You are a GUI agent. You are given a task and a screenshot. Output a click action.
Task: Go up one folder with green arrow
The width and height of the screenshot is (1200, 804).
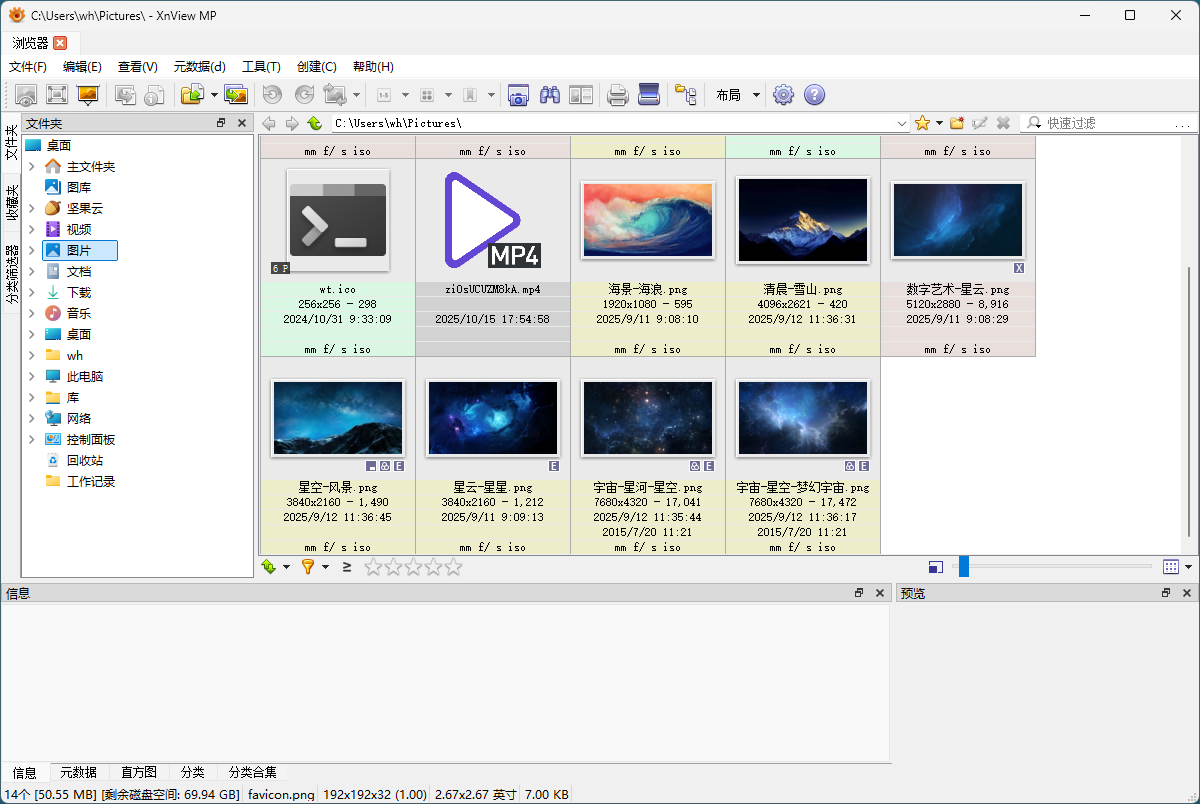(x=315, y=123)
